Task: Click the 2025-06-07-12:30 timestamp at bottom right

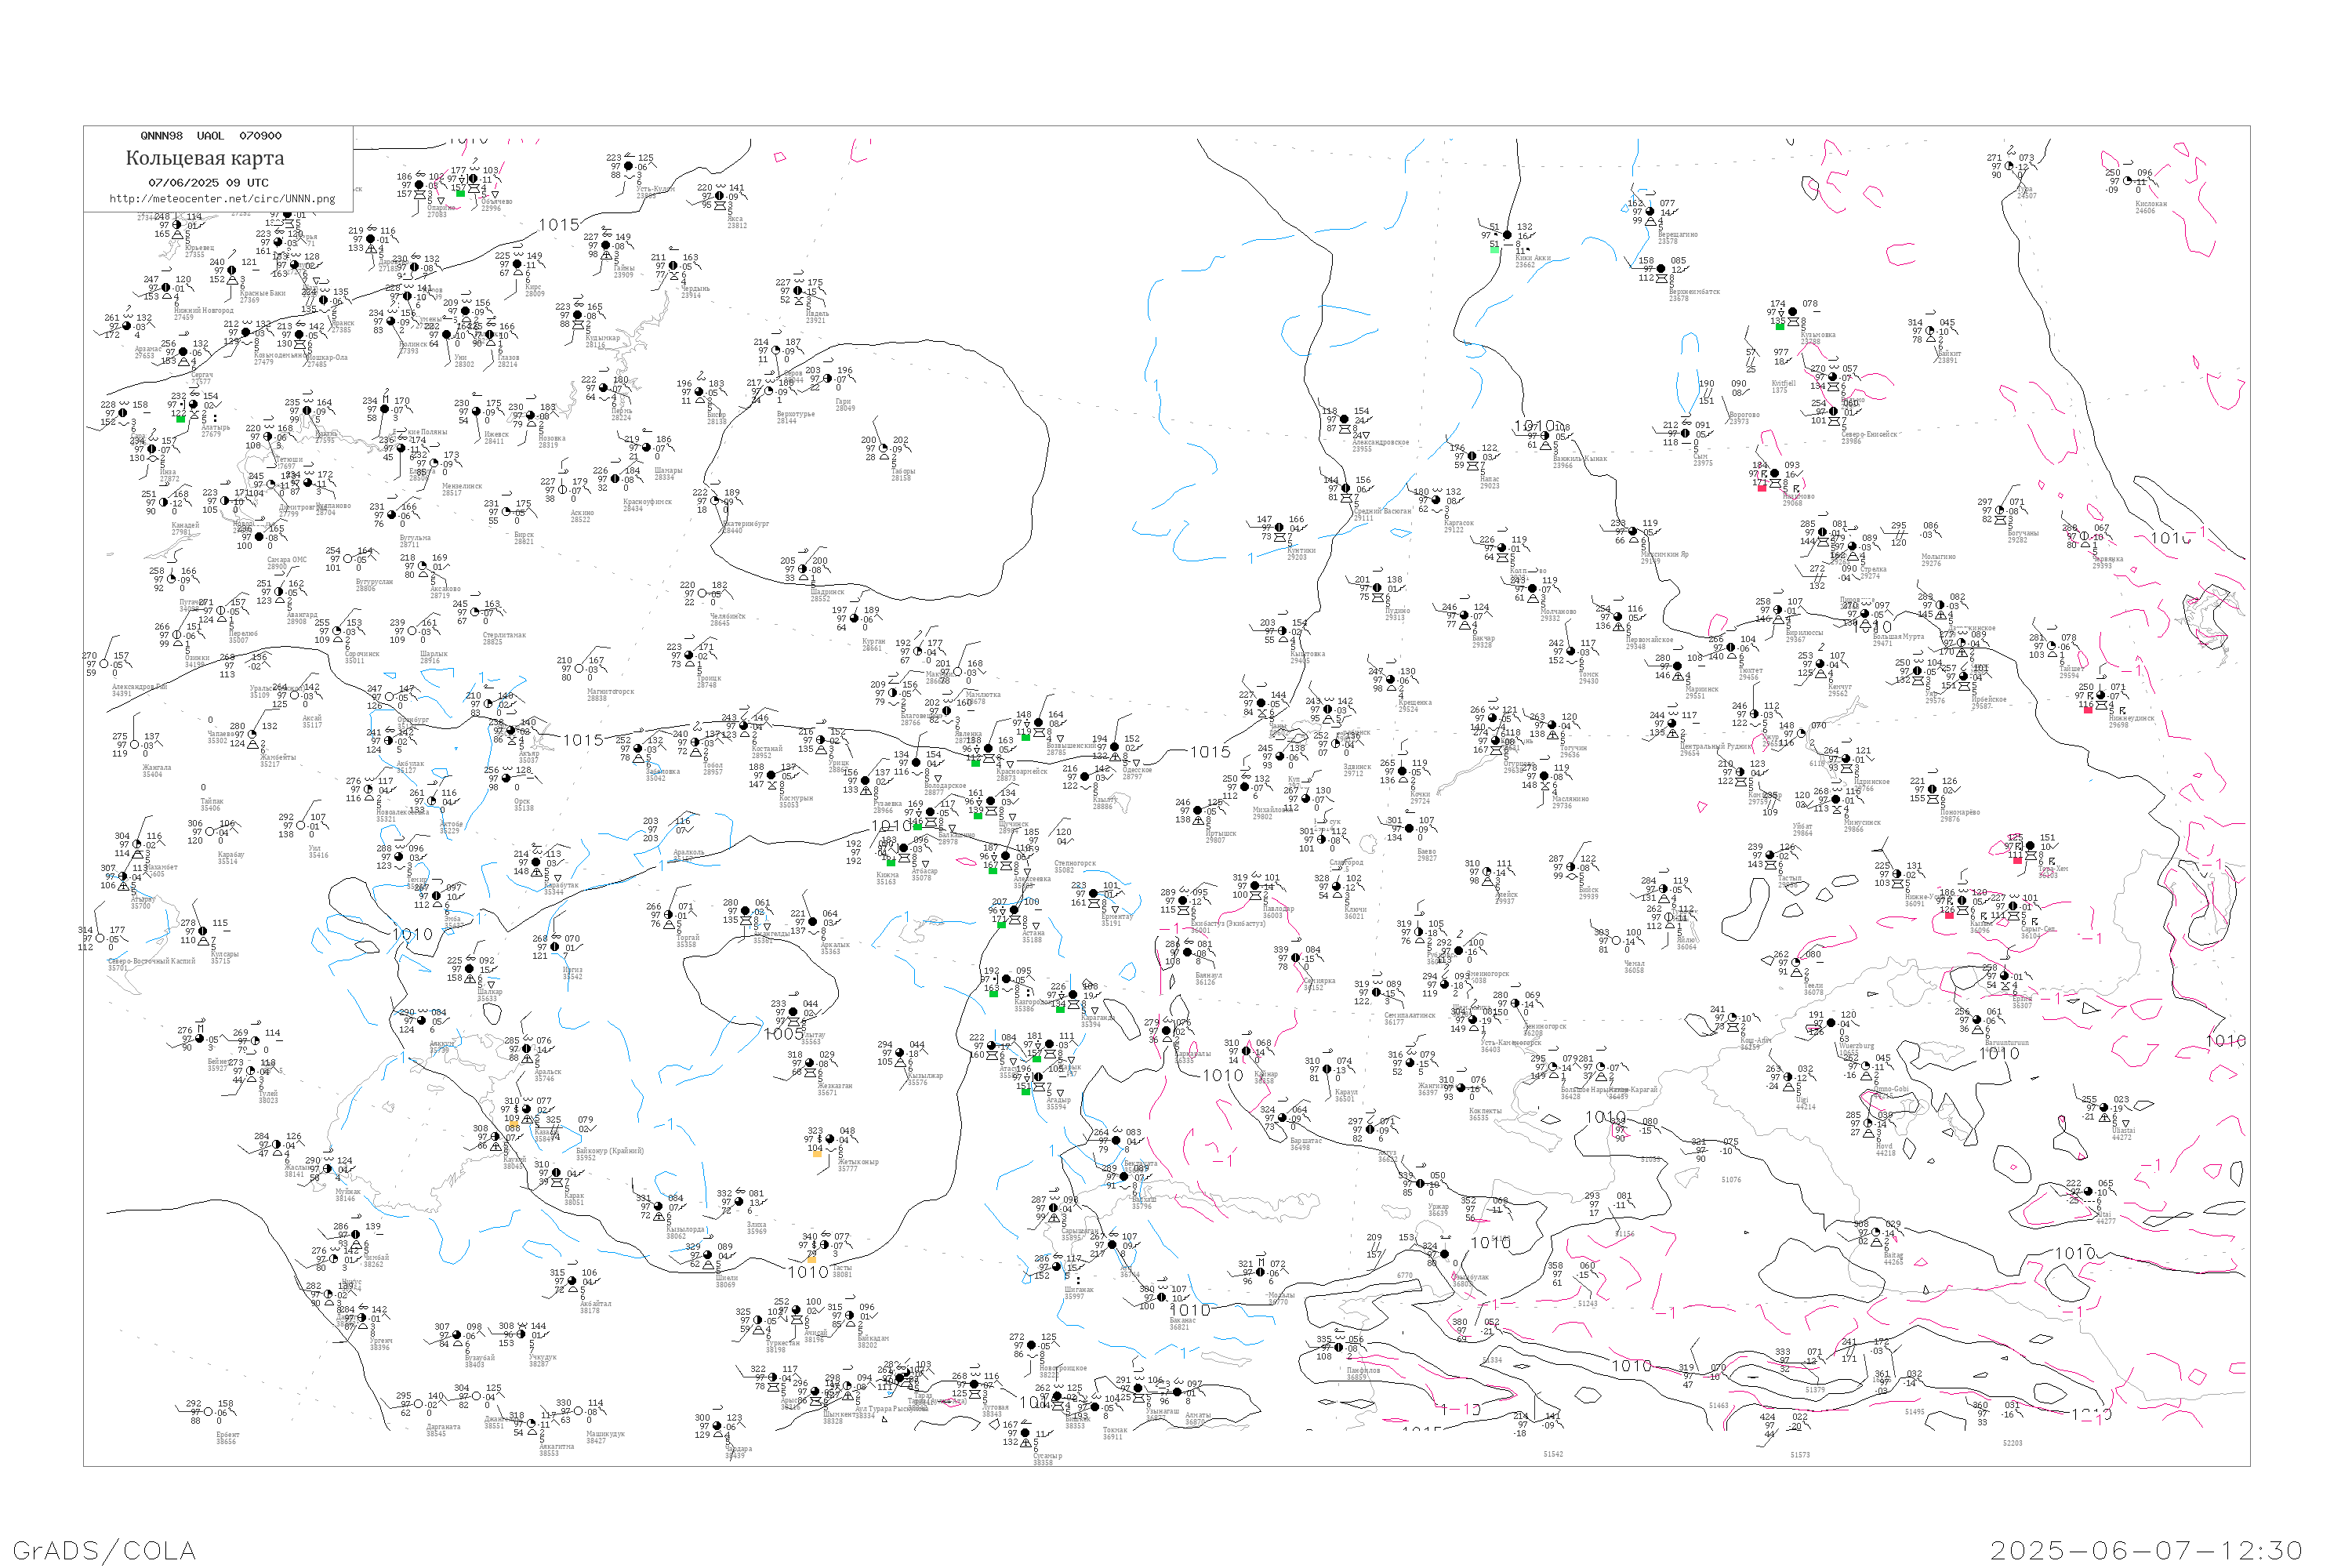Action: [2146, 1550]
